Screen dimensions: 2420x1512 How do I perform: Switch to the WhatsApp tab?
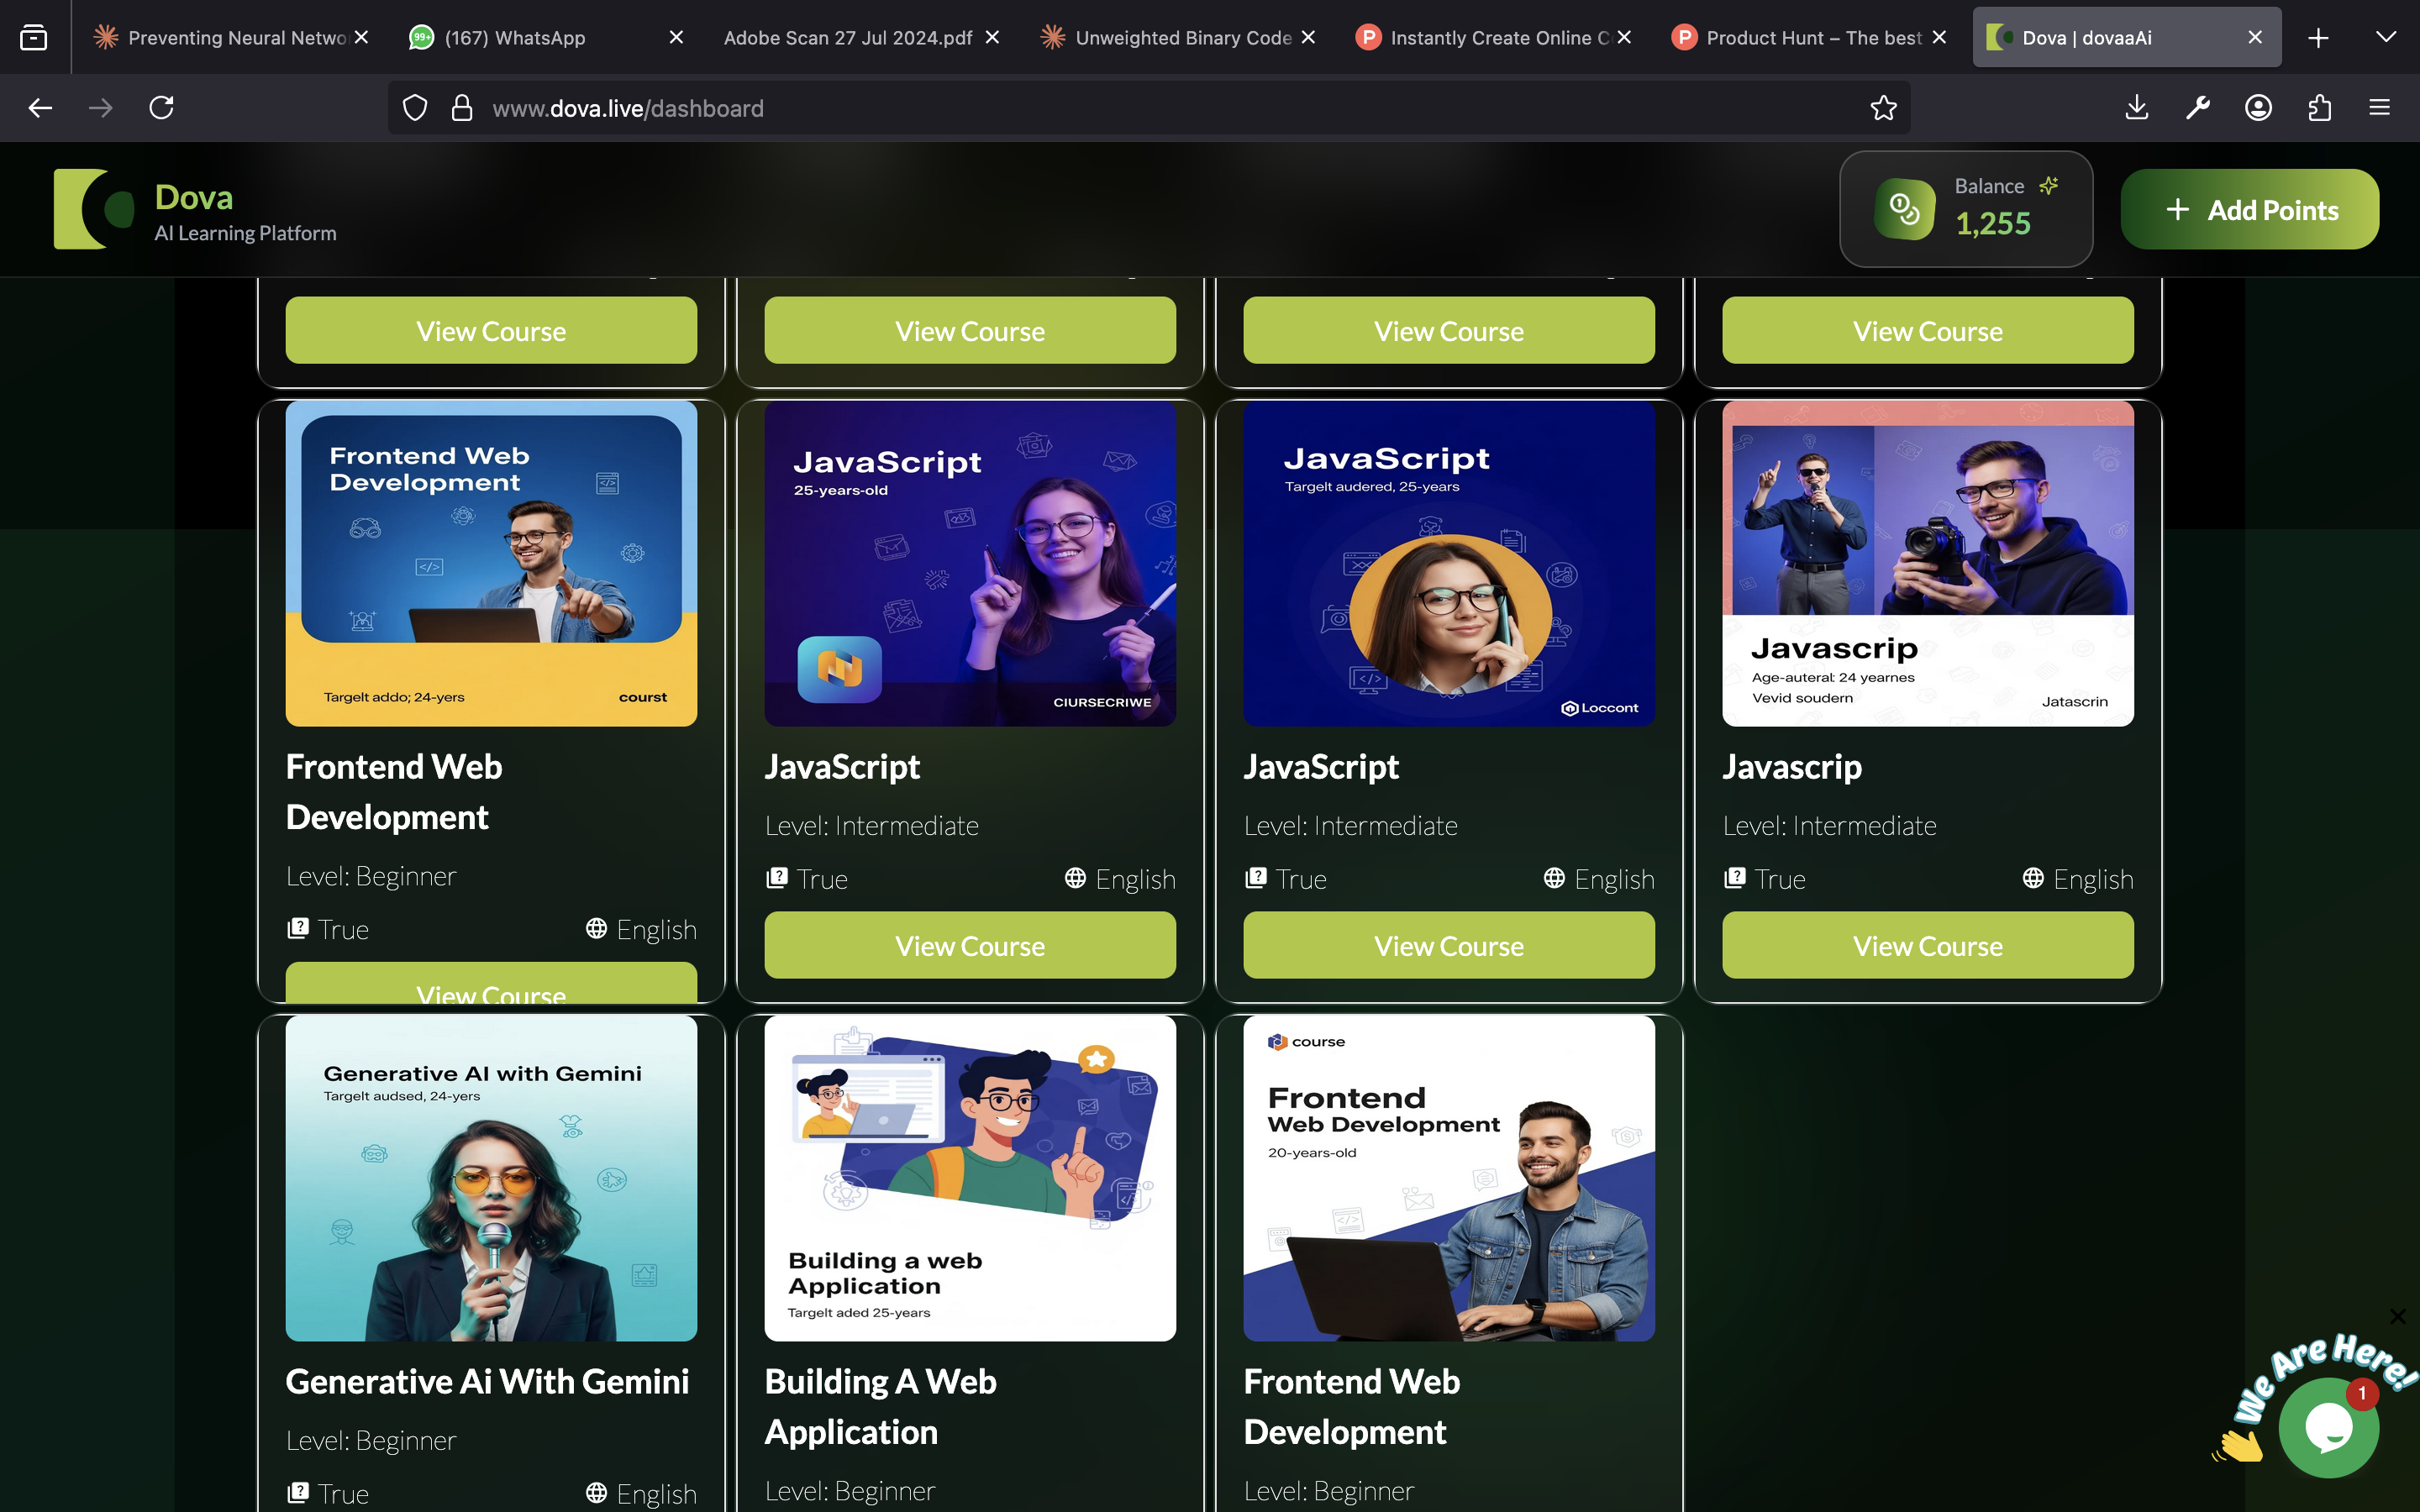click(x=514, y=38)
